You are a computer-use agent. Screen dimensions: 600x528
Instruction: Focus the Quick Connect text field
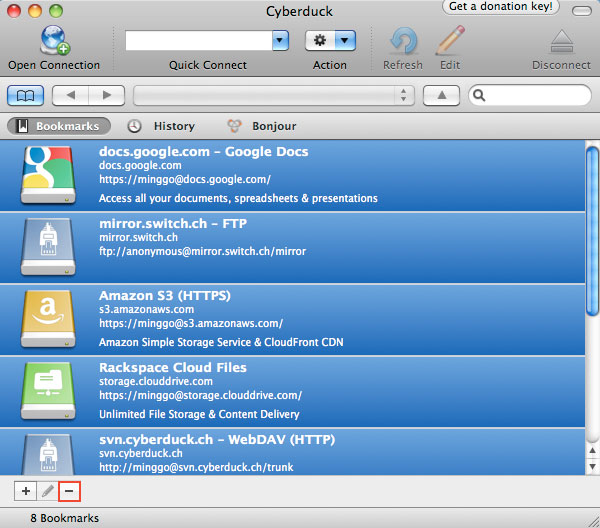[199, 41]
